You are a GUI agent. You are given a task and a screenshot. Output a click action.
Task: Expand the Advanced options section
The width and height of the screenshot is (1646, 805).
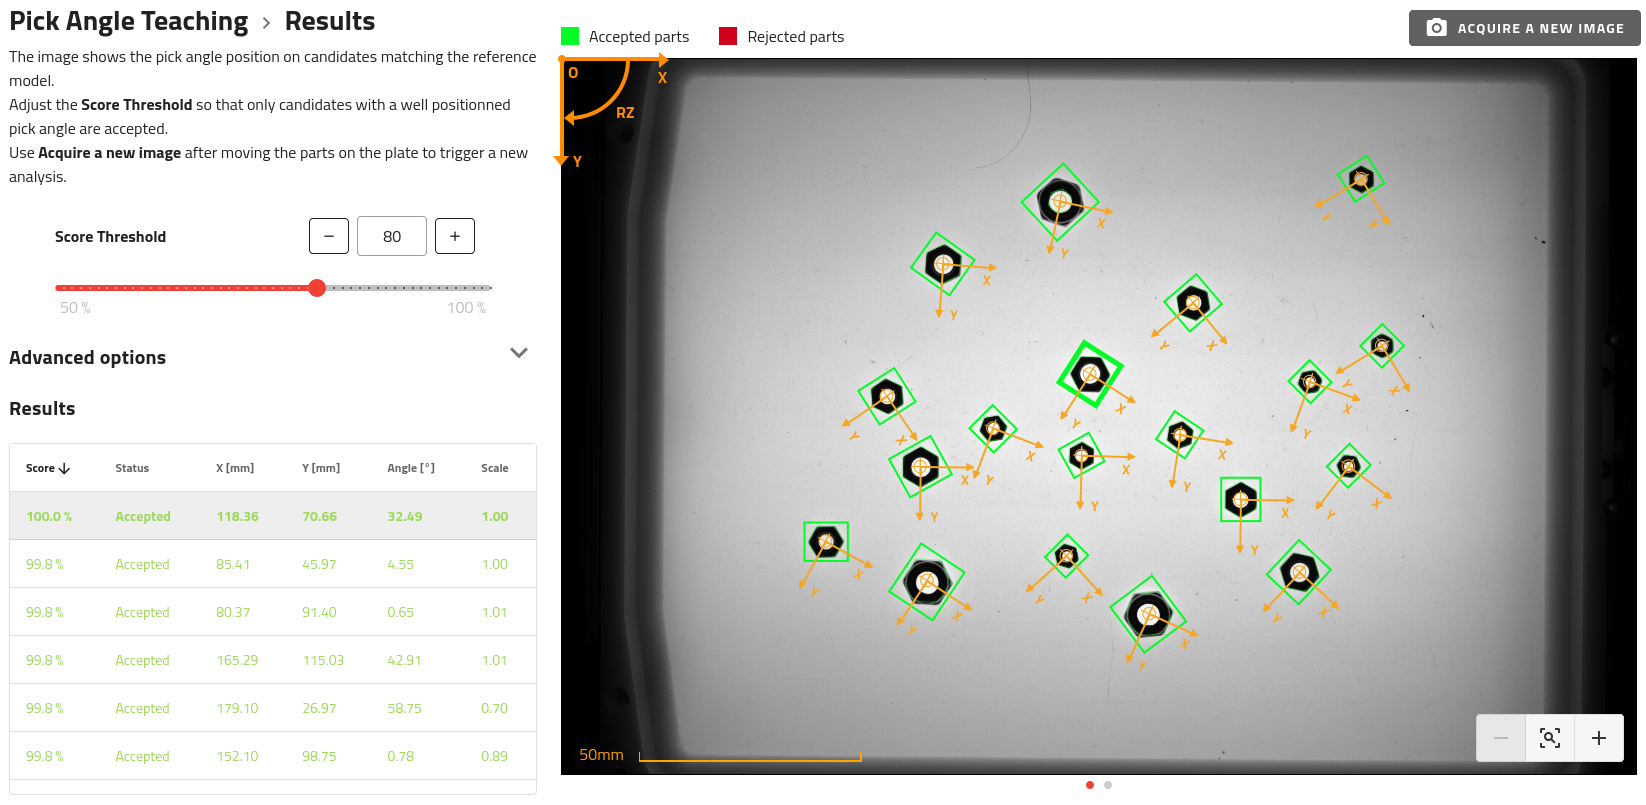coord(518,354)
